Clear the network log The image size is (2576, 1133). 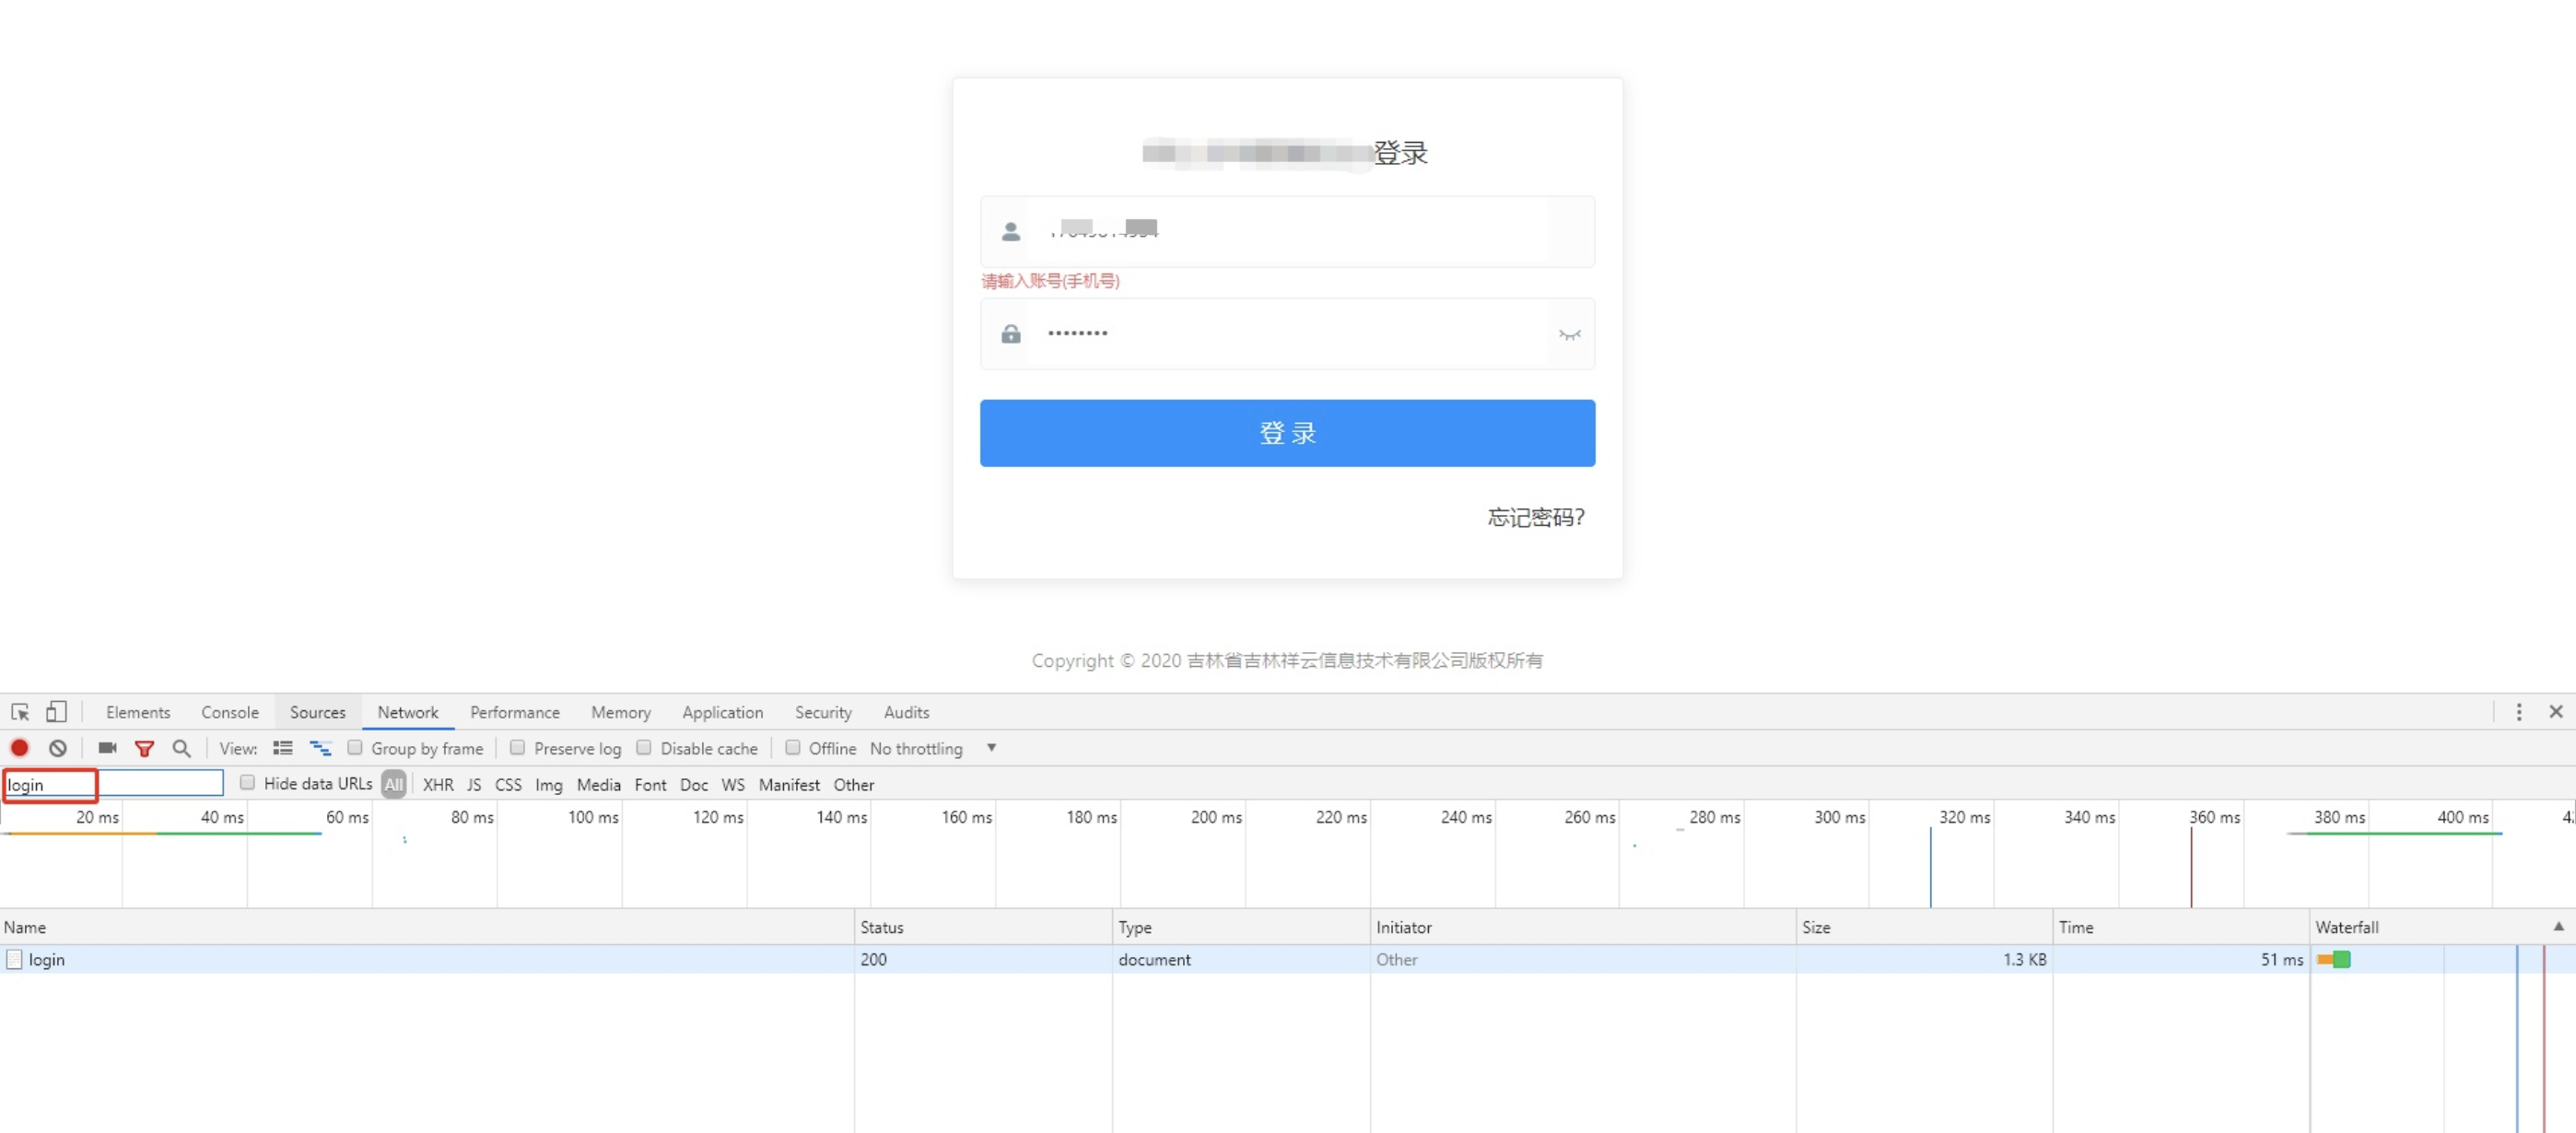[58, 748]
